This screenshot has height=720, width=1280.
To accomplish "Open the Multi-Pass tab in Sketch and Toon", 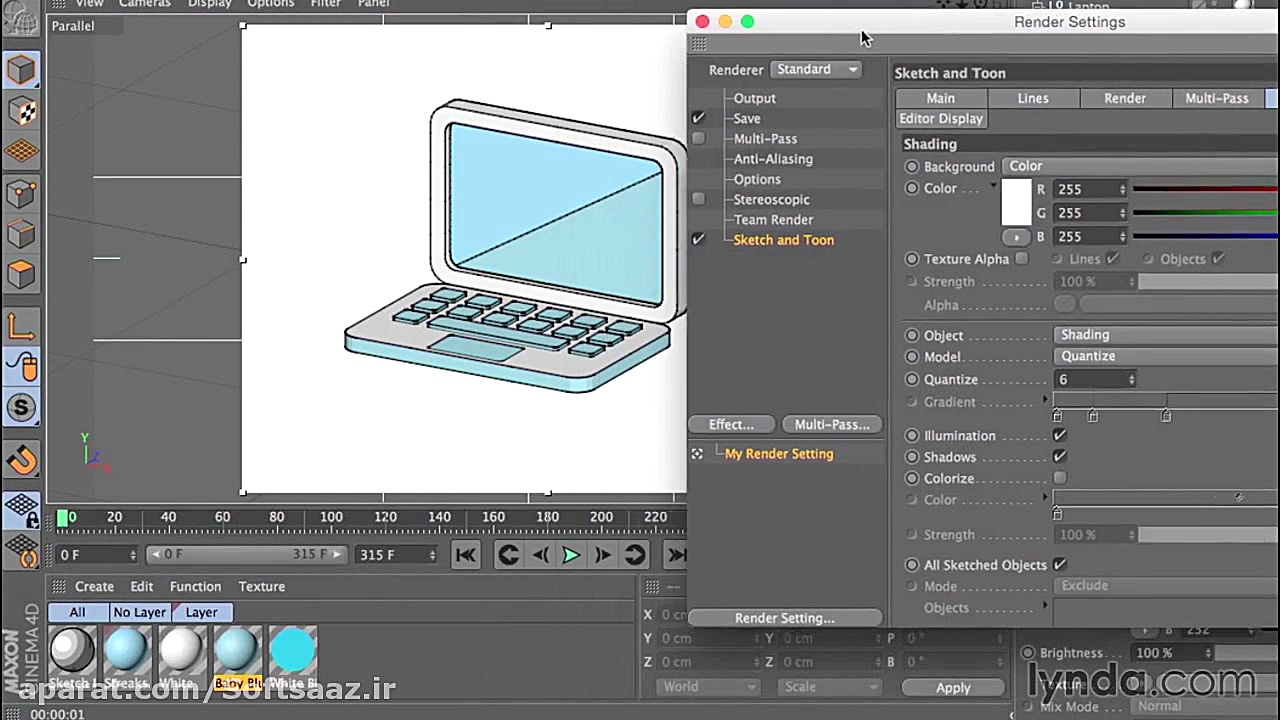I will coord(1217,98).
